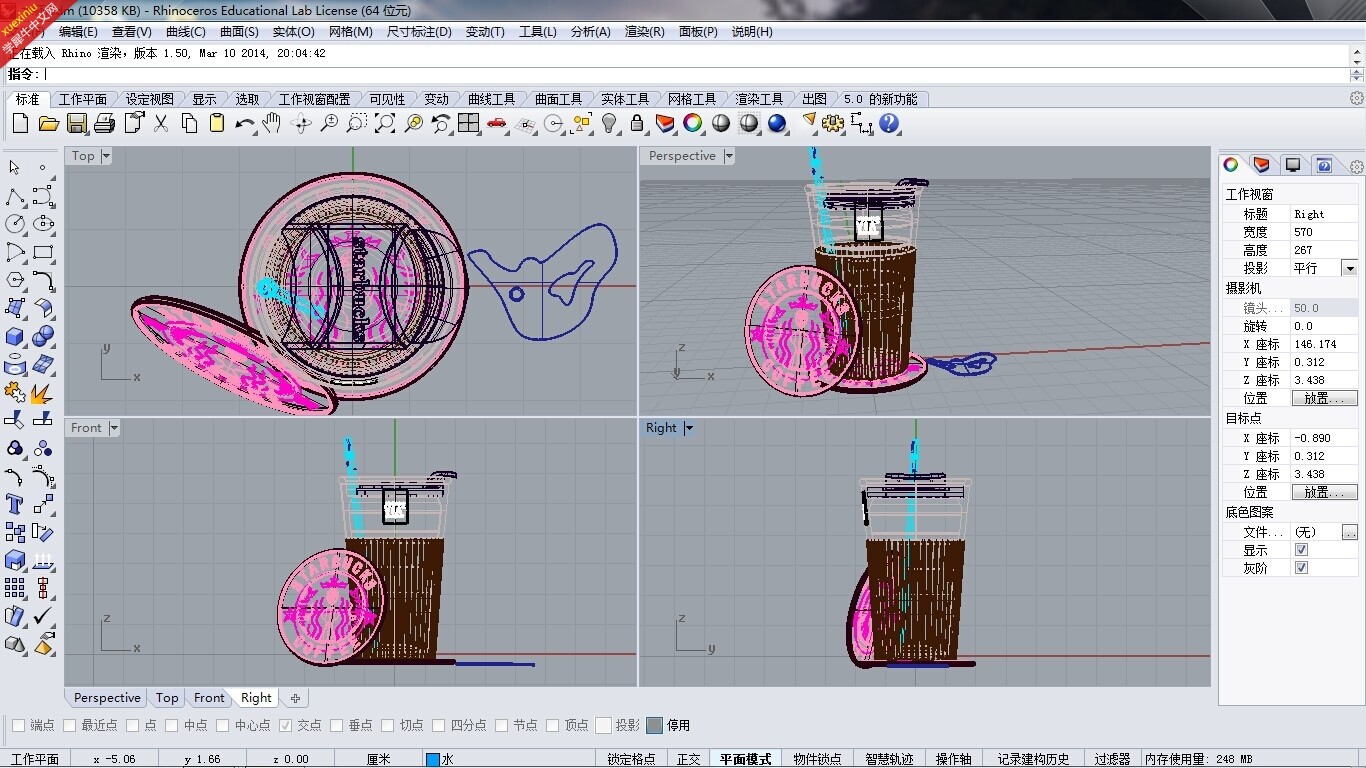The width and height of the screenshot is (1366, 768).
Task: Cut selection with the scissors icon
Action: pyautogui.click(x=160, y=123)
